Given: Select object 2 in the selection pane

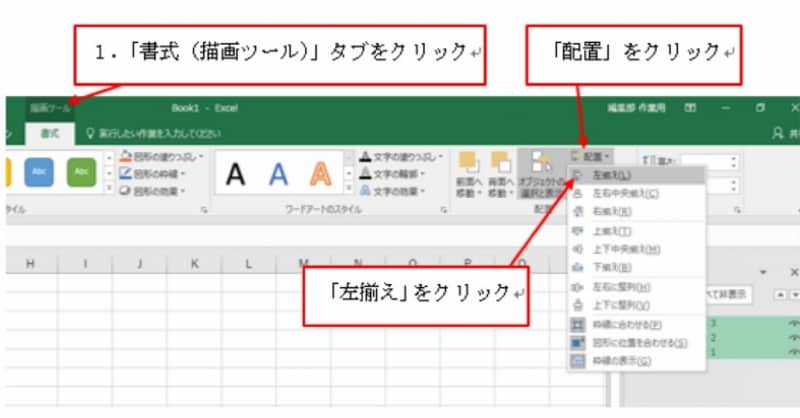Looking at the screenshot, I should [753, 338].
